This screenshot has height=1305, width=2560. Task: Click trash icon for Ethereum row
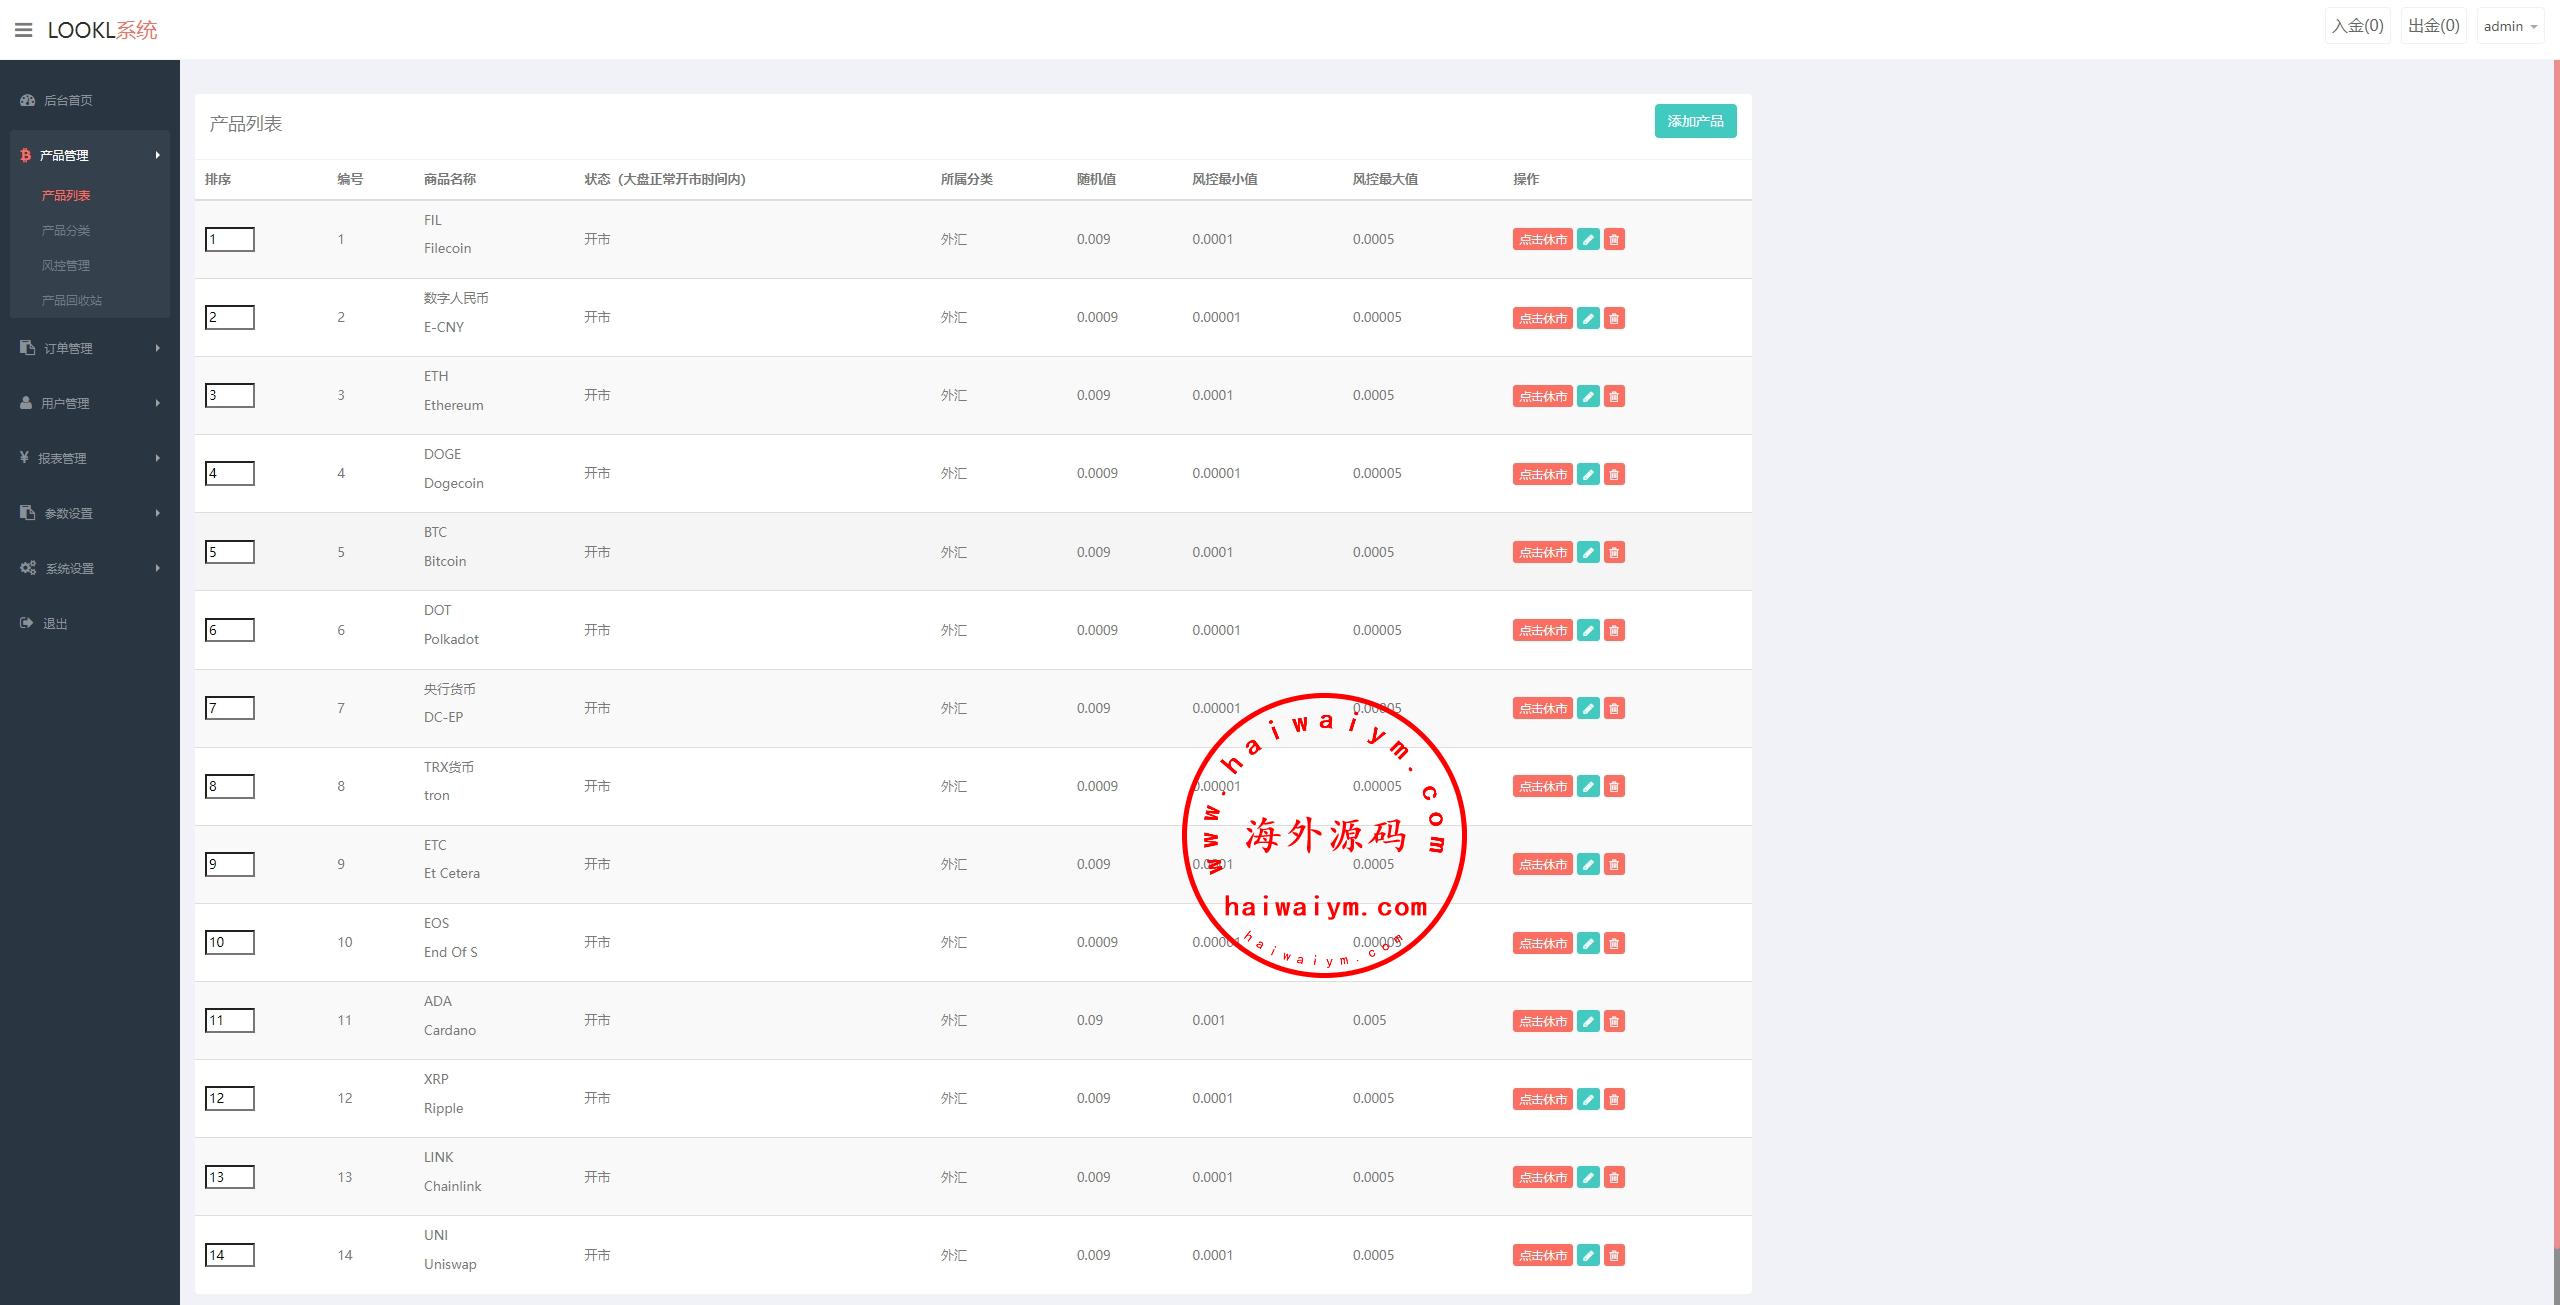(1613, 396)
